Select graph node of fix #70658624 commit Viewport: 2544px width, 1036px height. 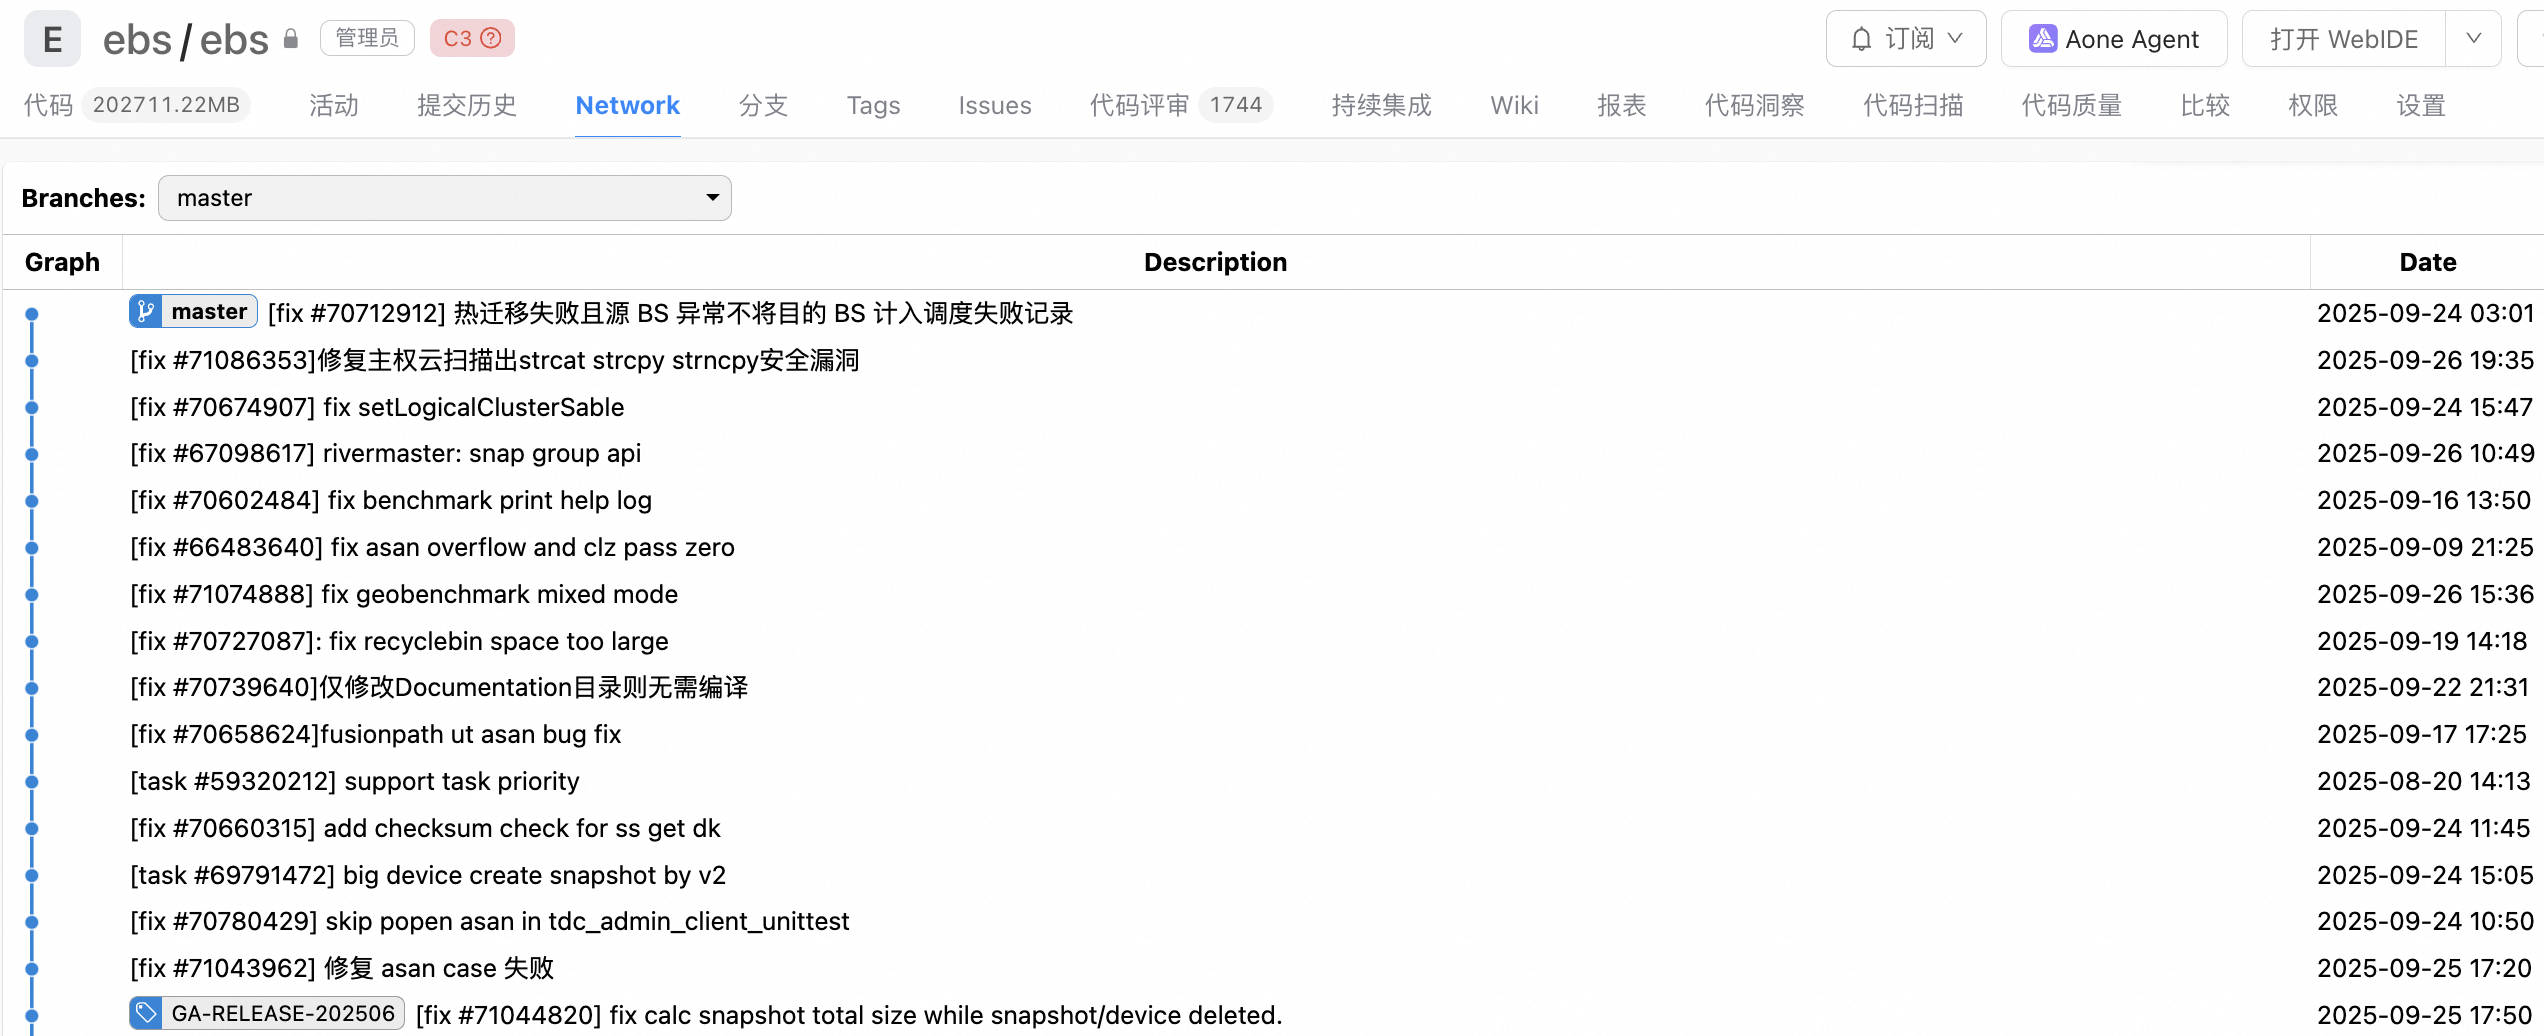pyautogui.click(x=32, y=735)
